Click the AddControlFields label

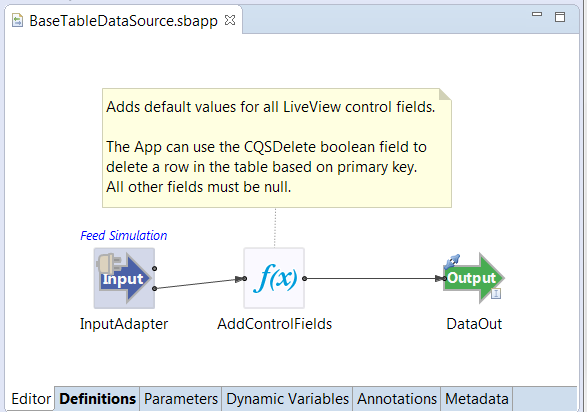coord(274,324)
